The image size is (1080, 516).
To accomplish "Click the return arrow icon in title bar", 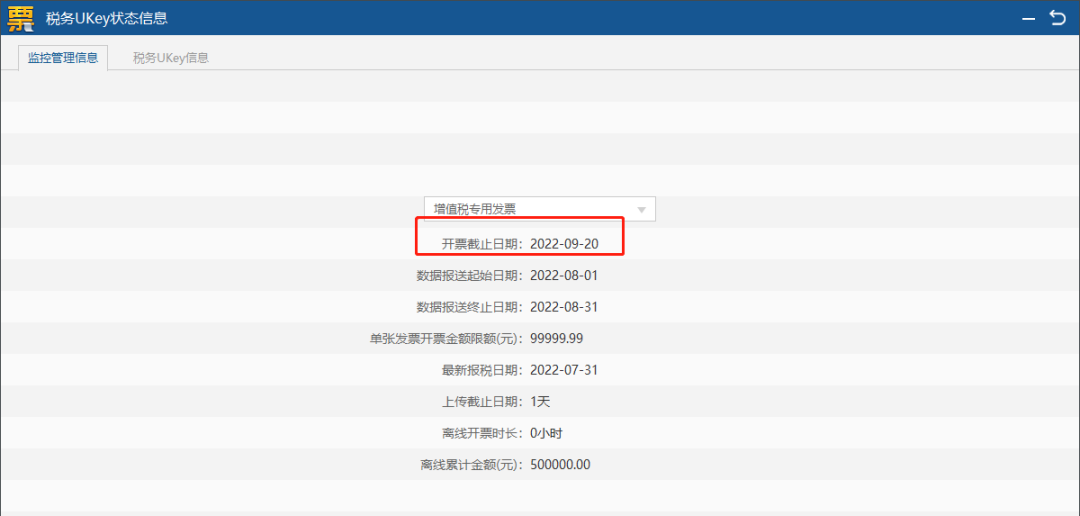I will pos(1057,18).
